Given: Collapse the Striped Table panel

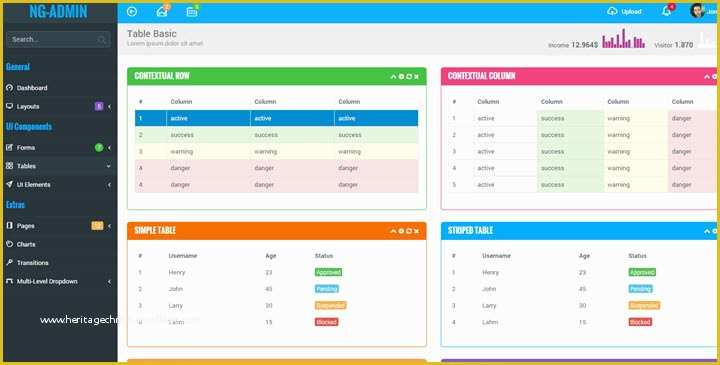Looking at the screenshot, I should pos(707,231).
